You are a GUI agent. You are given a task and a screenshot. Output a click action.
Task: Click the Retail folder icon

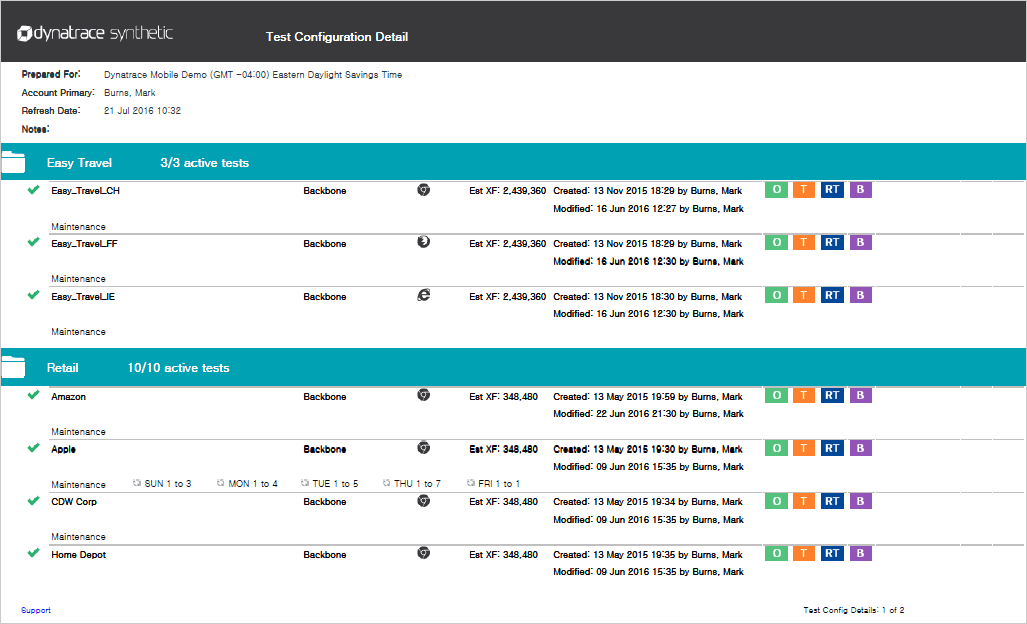[13, 367]
